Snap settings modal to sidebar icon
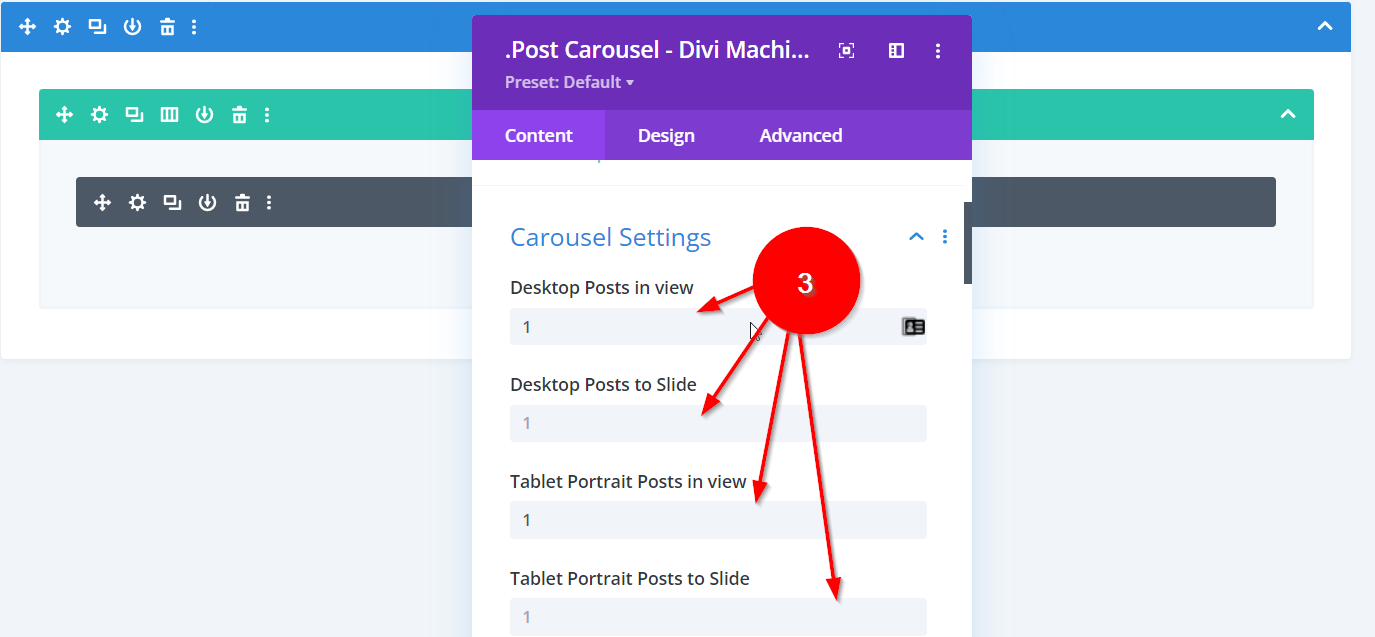This screenshot has height=637, width=1375. [x=896, y=51]
